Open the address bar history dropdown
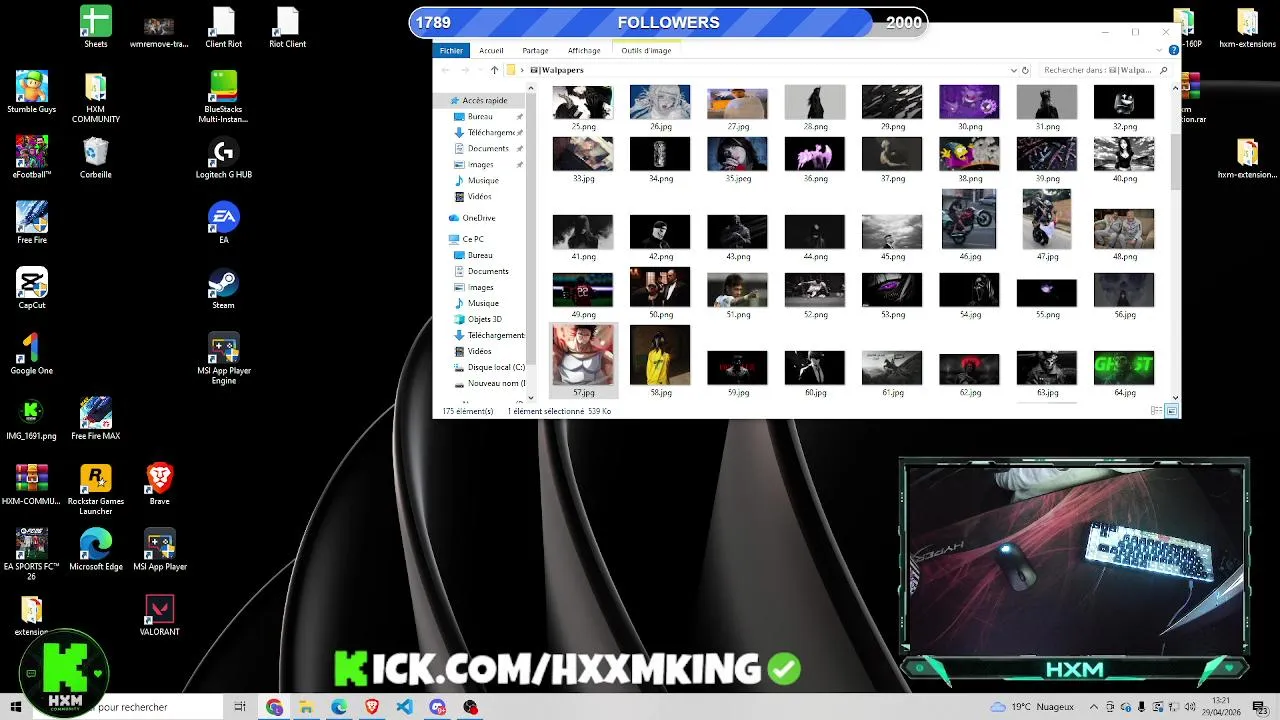The image size is (1280, 720). pyautogui.click(x=1014, y=70)
